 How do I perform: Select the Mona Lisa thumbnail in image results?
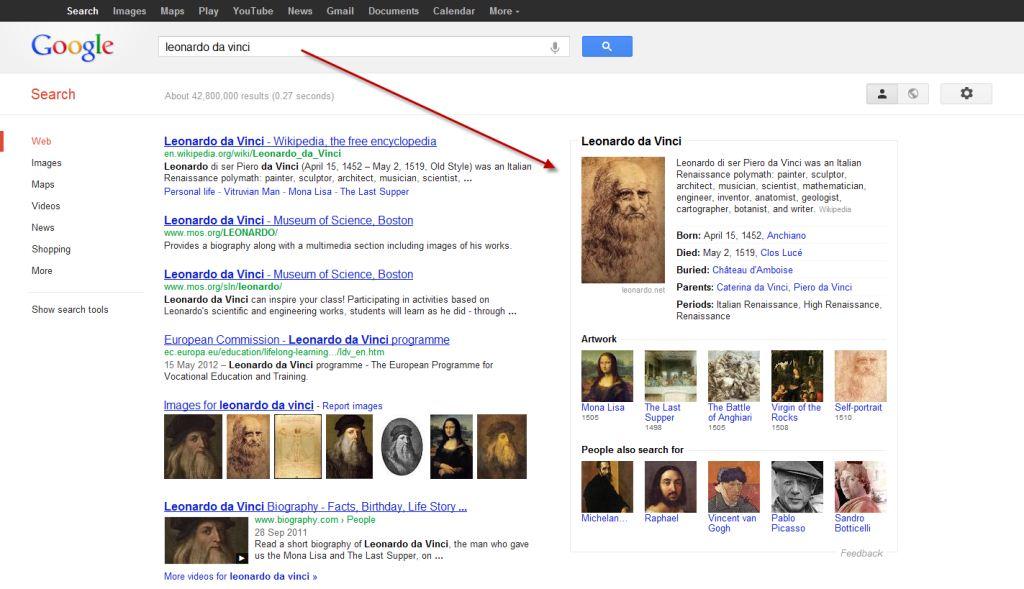pos(451,447)
